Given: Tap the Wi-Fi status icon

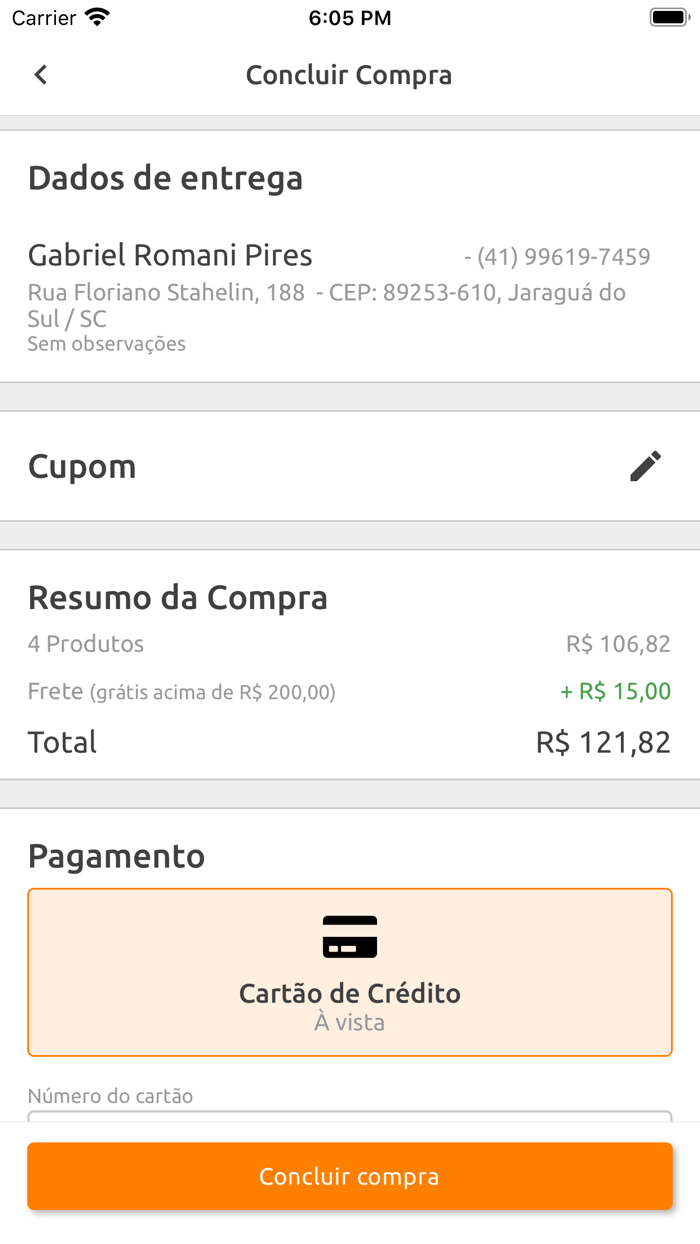Looking at the screenshot, I should click(97, 18).
